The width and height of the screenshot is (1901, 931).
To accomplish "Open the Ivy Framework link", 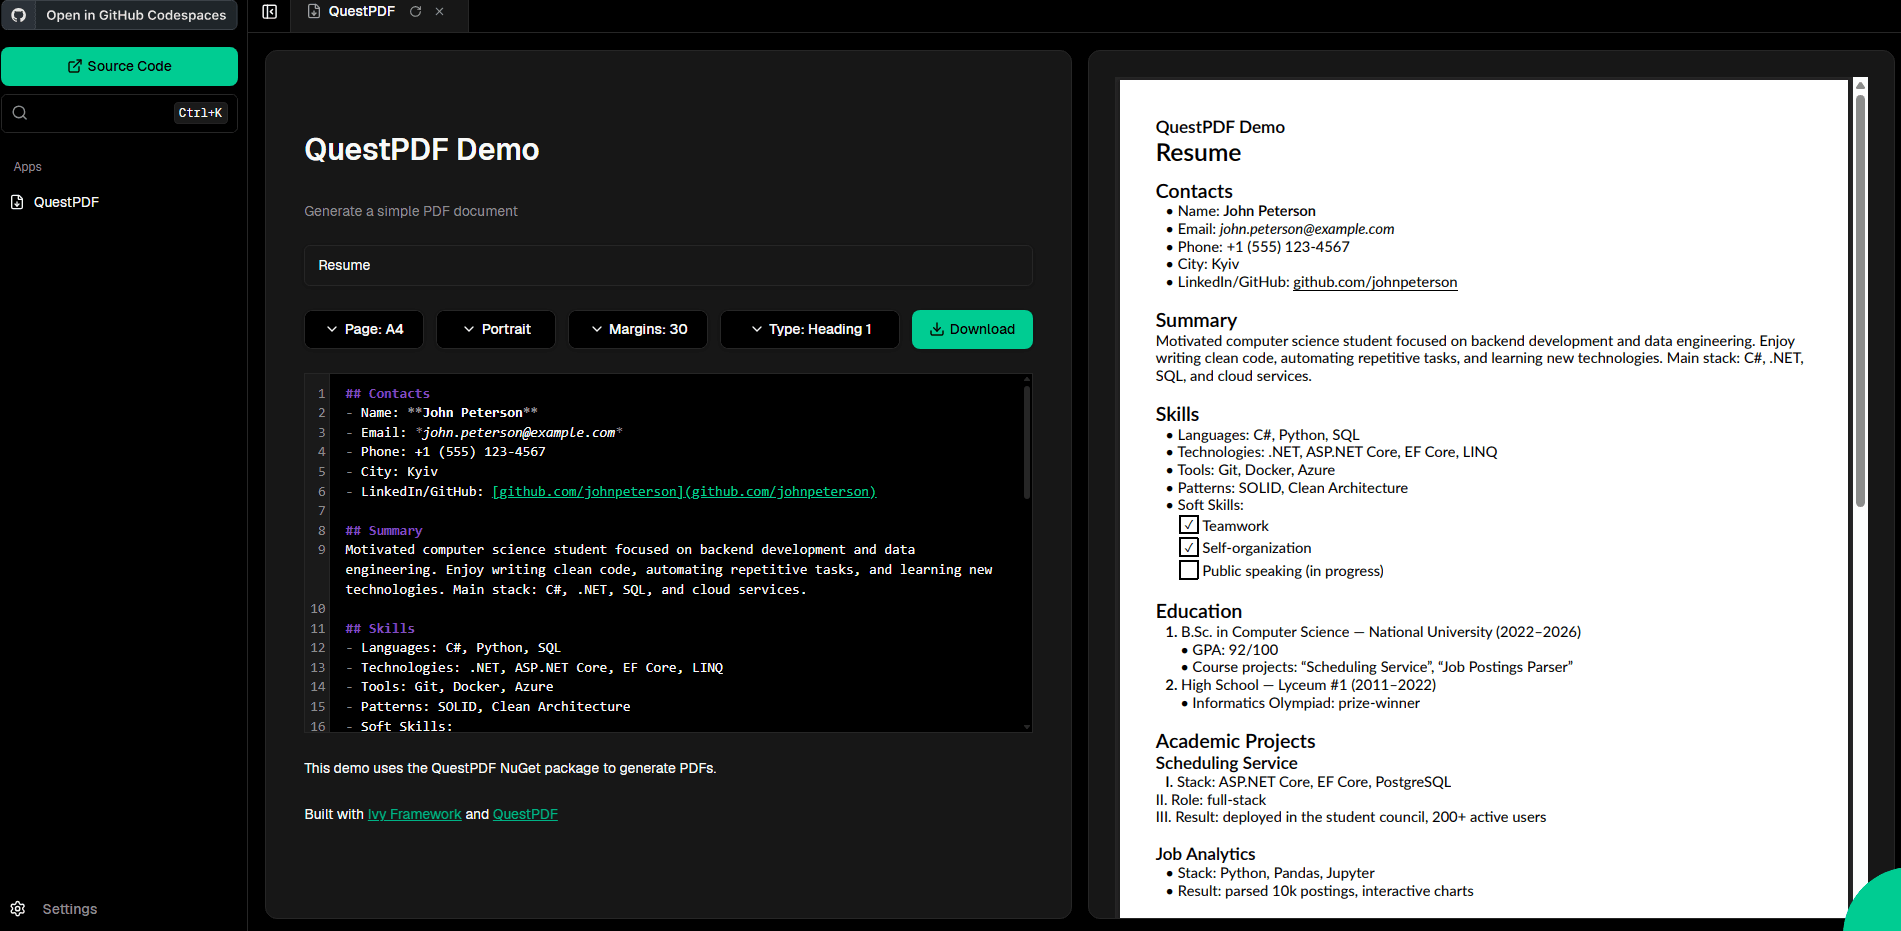I will (x=414, y=814).
